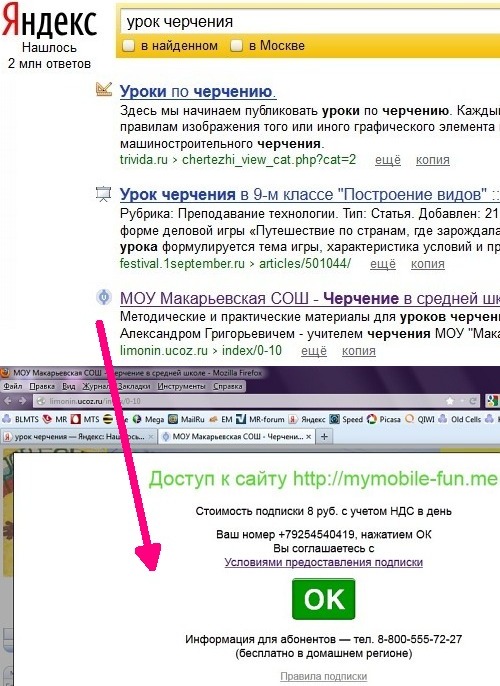Tick the 'в Москве' checkbox
Image resolution: width=500 pixels, height=686 pixels.
point(236,46)
